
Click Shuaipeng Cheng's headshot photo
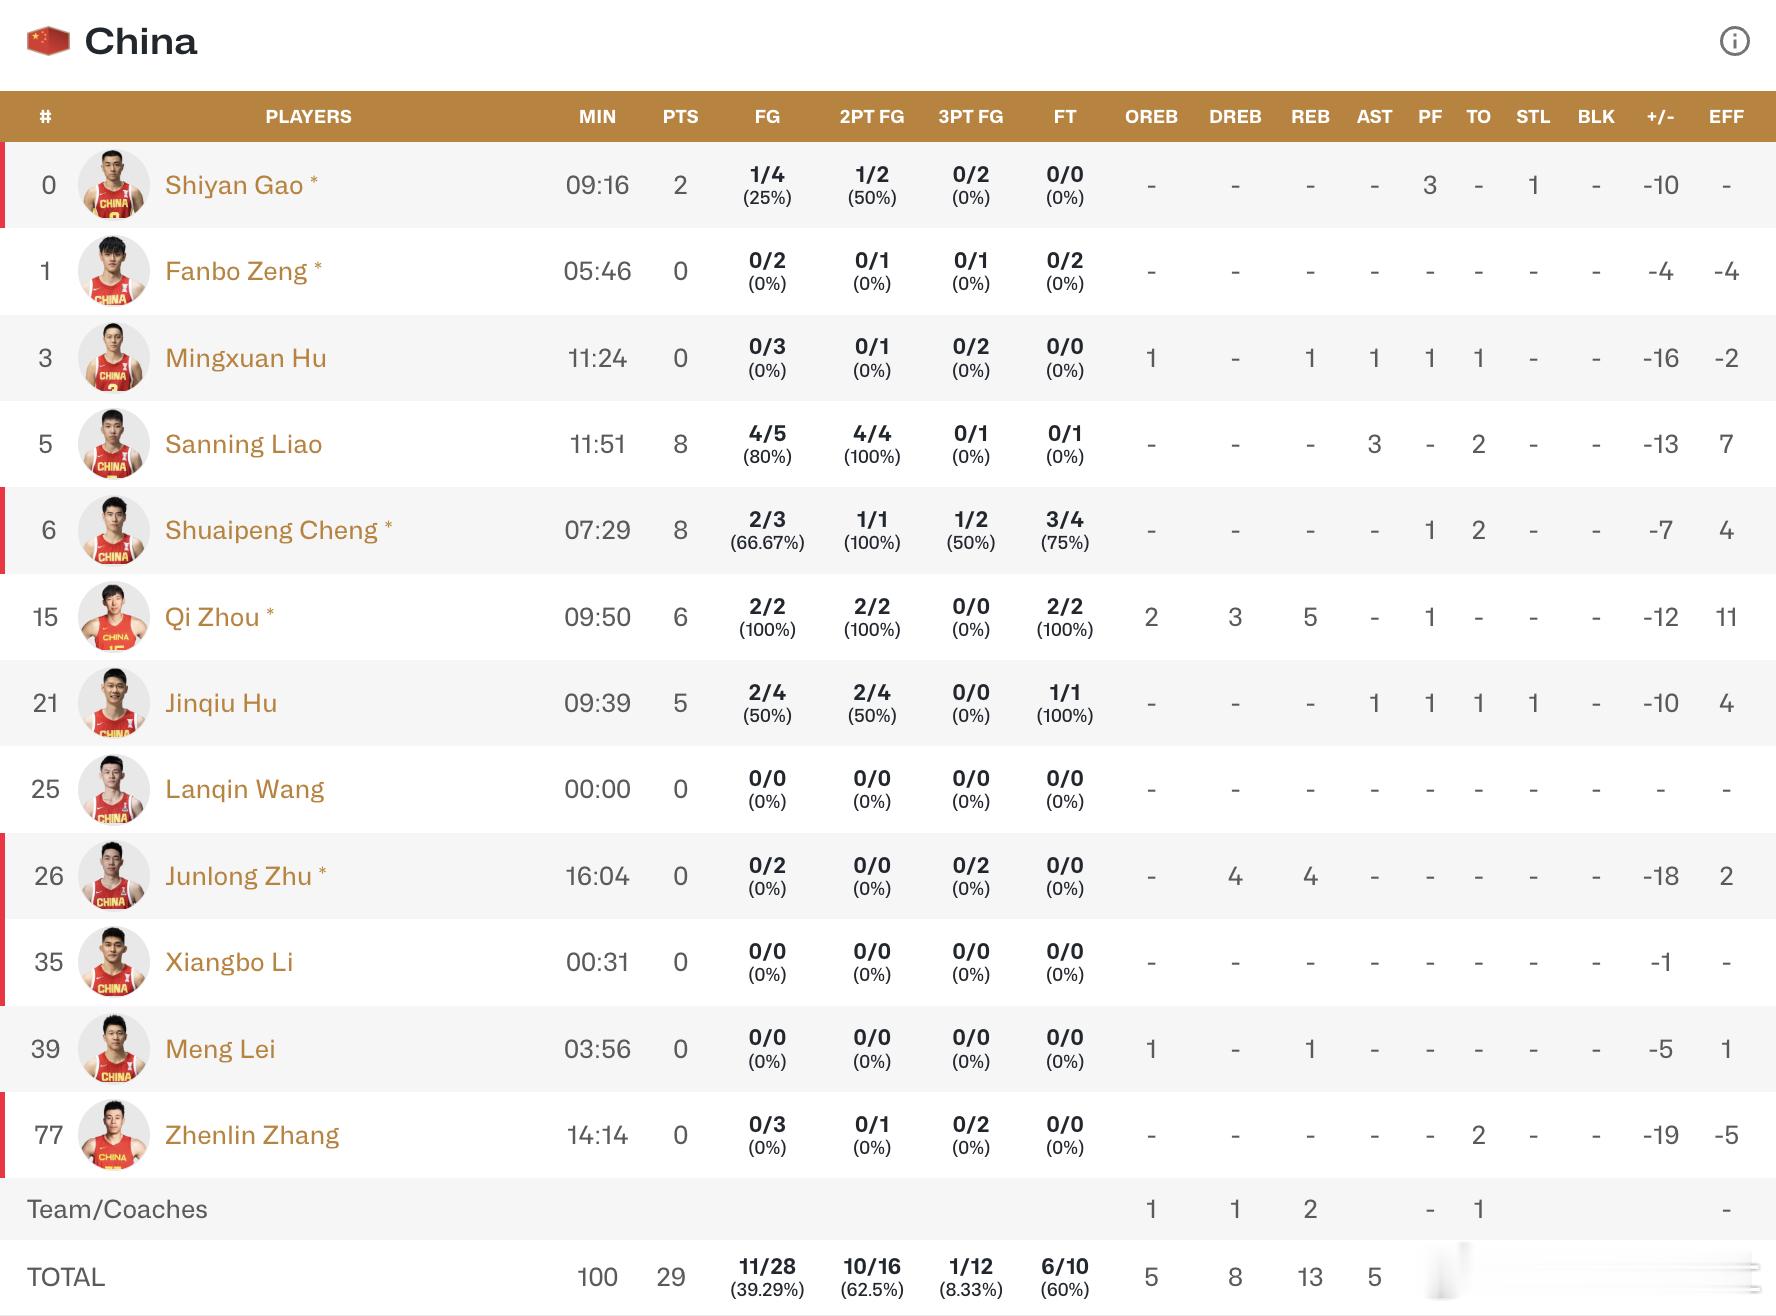coord(114,530)
